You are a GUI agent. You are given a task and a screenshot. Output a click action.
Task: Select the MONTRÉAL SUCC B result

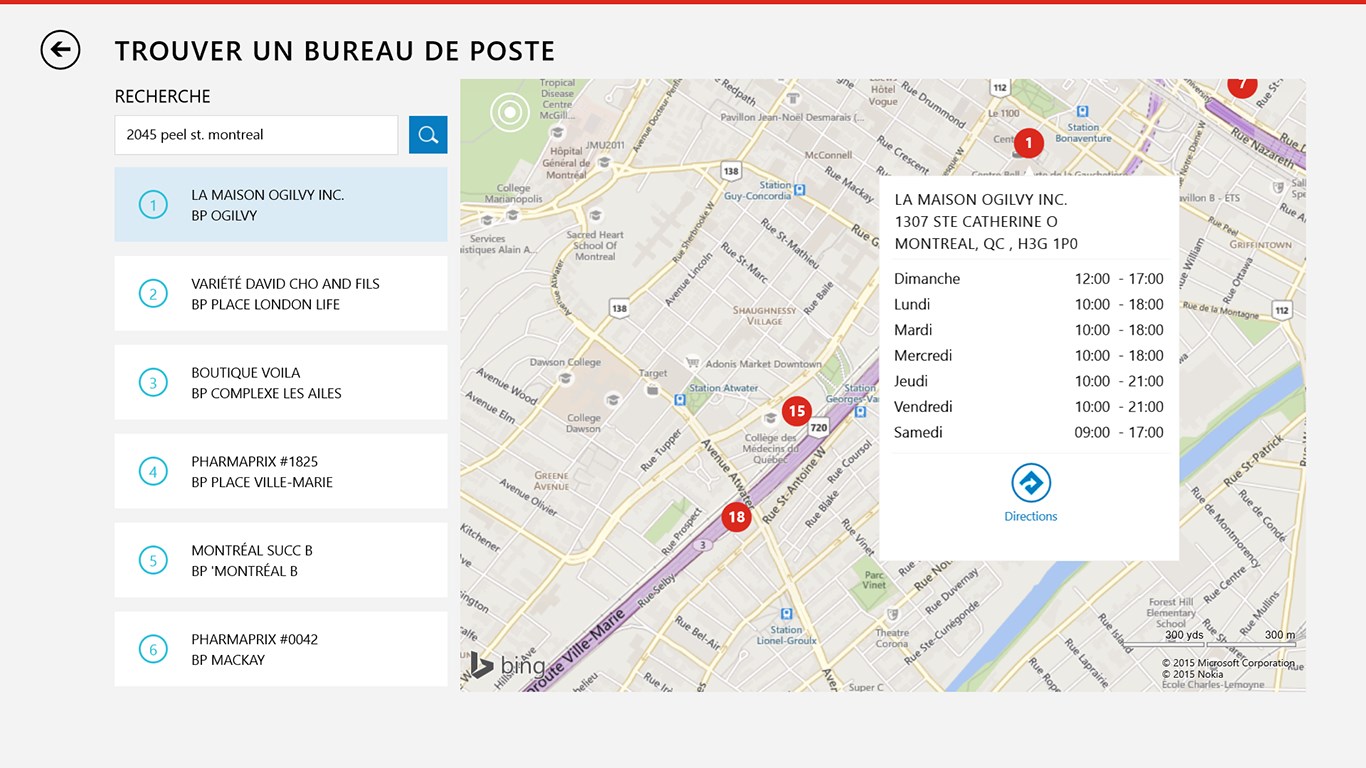pos(281,560)
